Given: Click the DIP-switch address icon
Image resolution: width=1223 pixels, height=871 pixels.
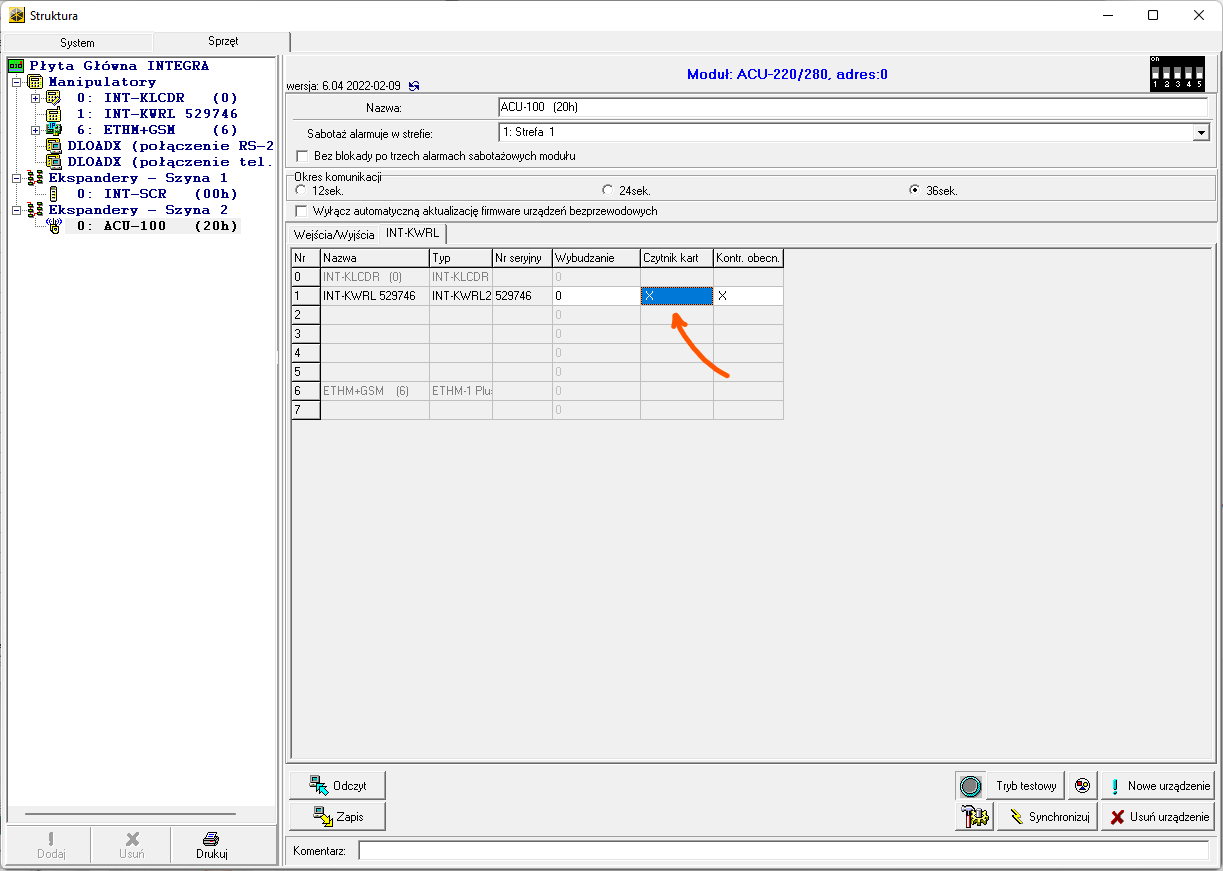Looking at the screenshot, I should pos(1177,73).
